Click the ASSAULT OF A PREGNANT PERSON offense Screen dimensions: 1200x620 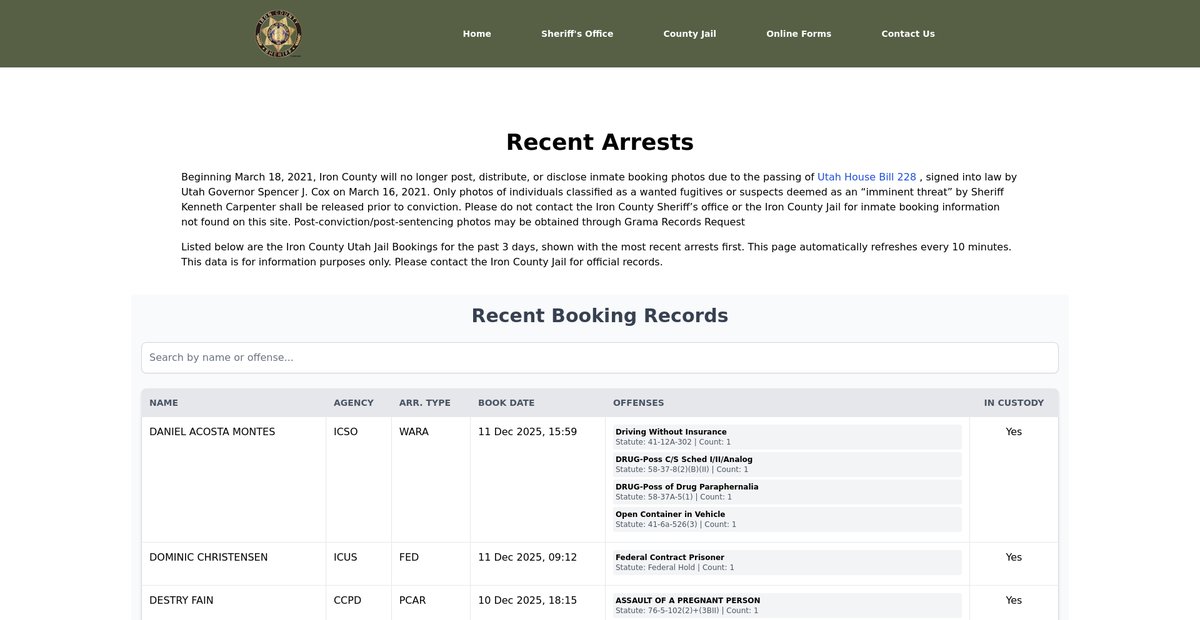point(787,605)
